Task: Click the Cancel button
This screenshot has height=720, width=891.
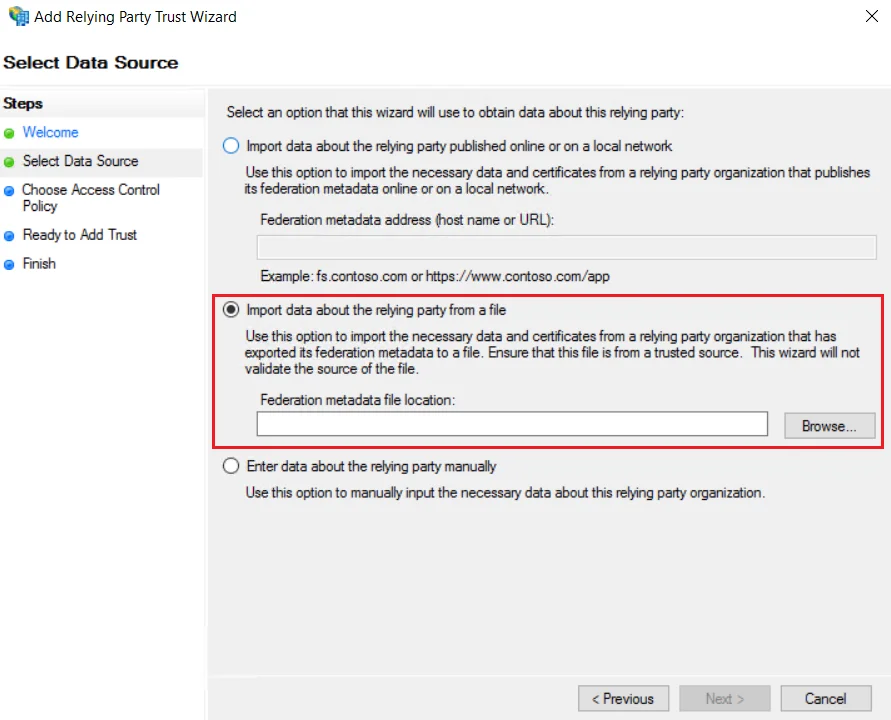Action: pos(825,698)
